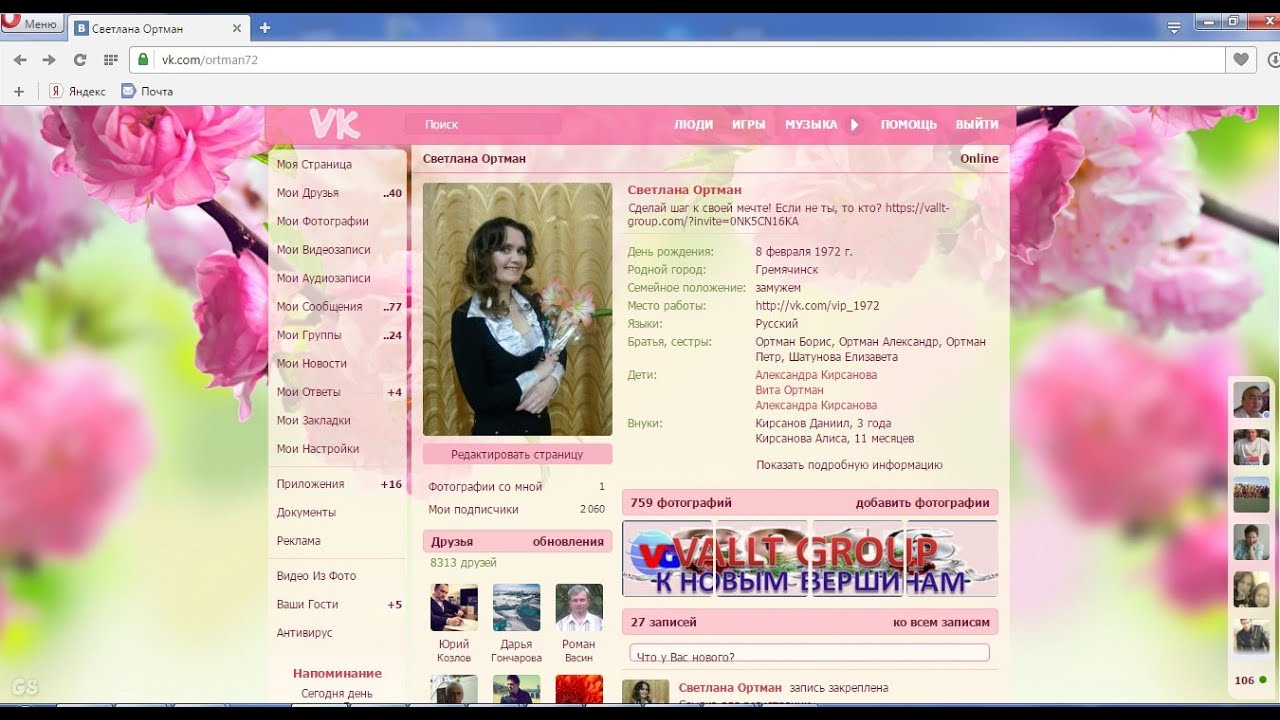
Task: Reload the page with the refresh icon
Action: (80, 60)
